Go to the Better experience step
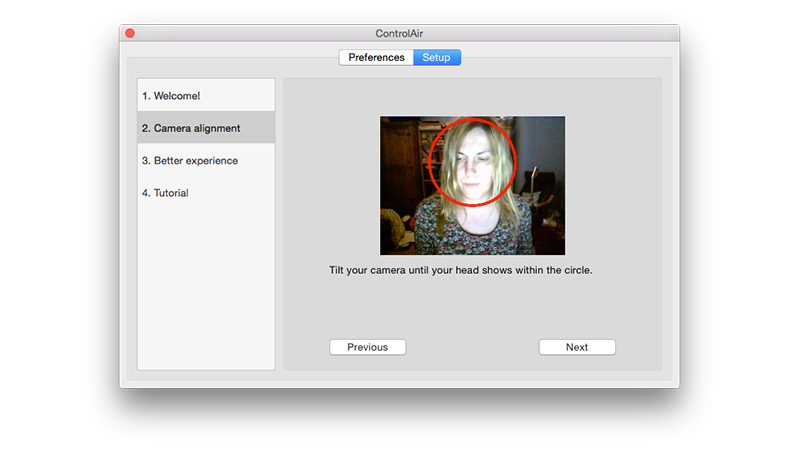The image size is (800, 450). (x=206, y=161)
